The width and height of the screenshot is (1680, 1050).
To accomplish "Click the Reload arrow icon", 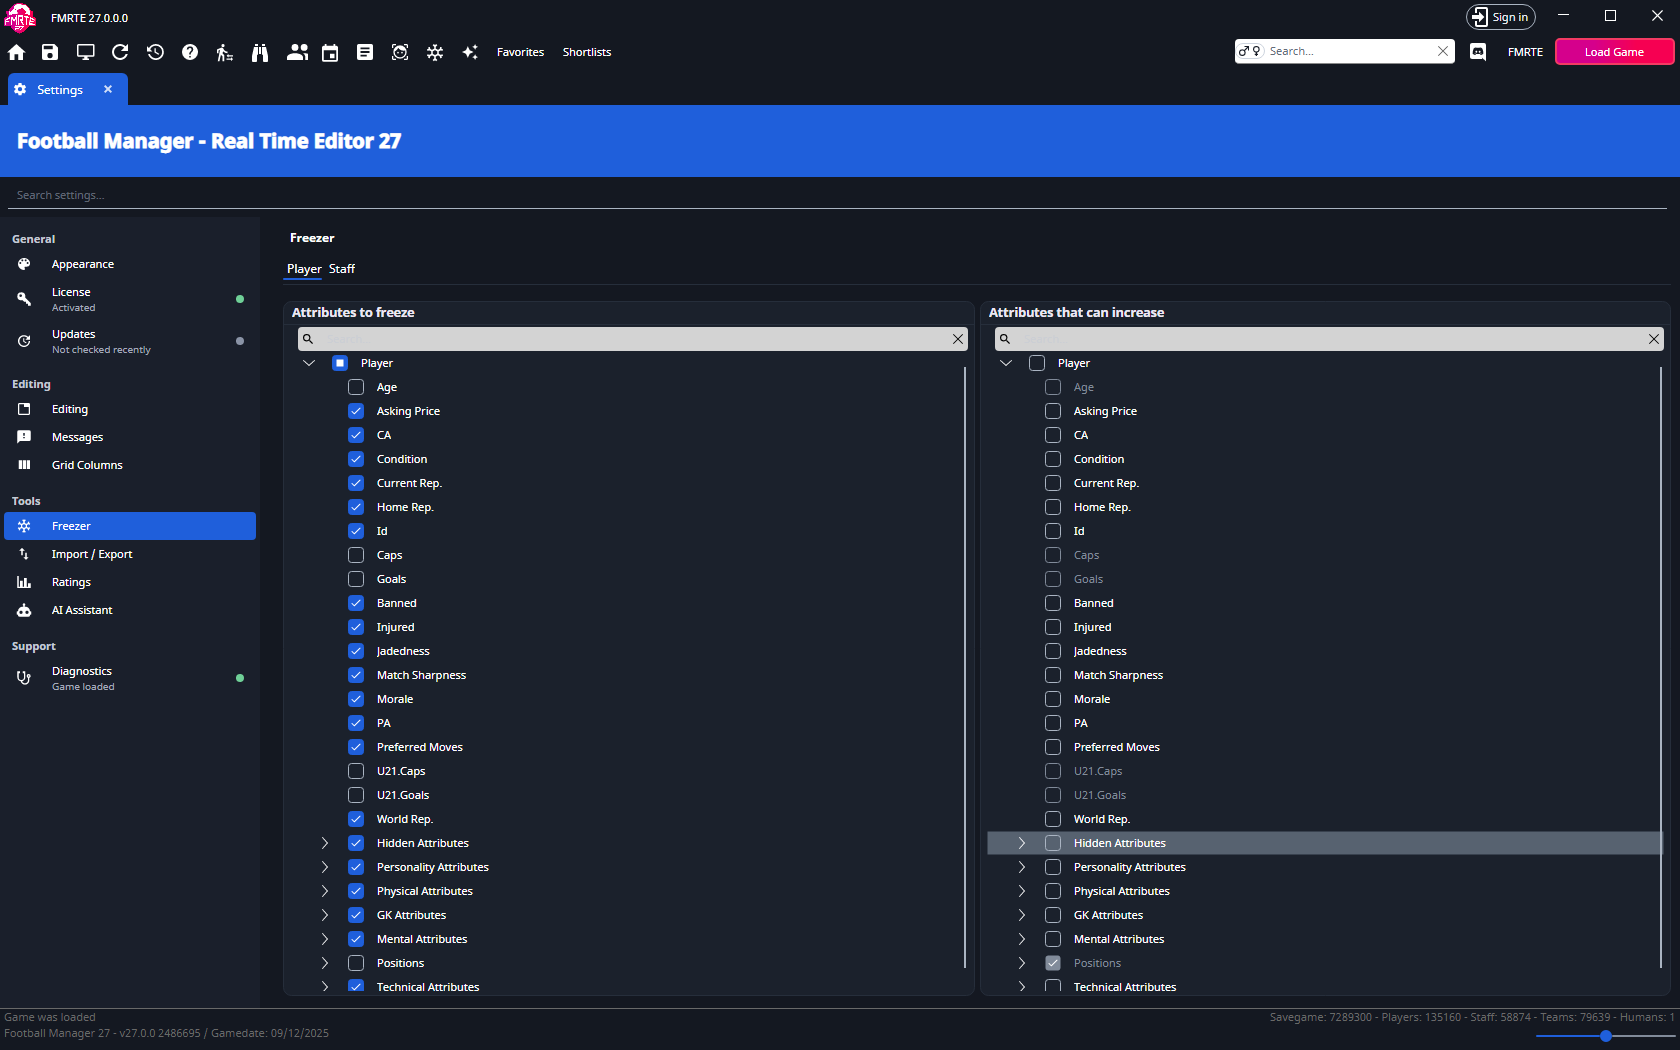I will (x=120, y=52).
